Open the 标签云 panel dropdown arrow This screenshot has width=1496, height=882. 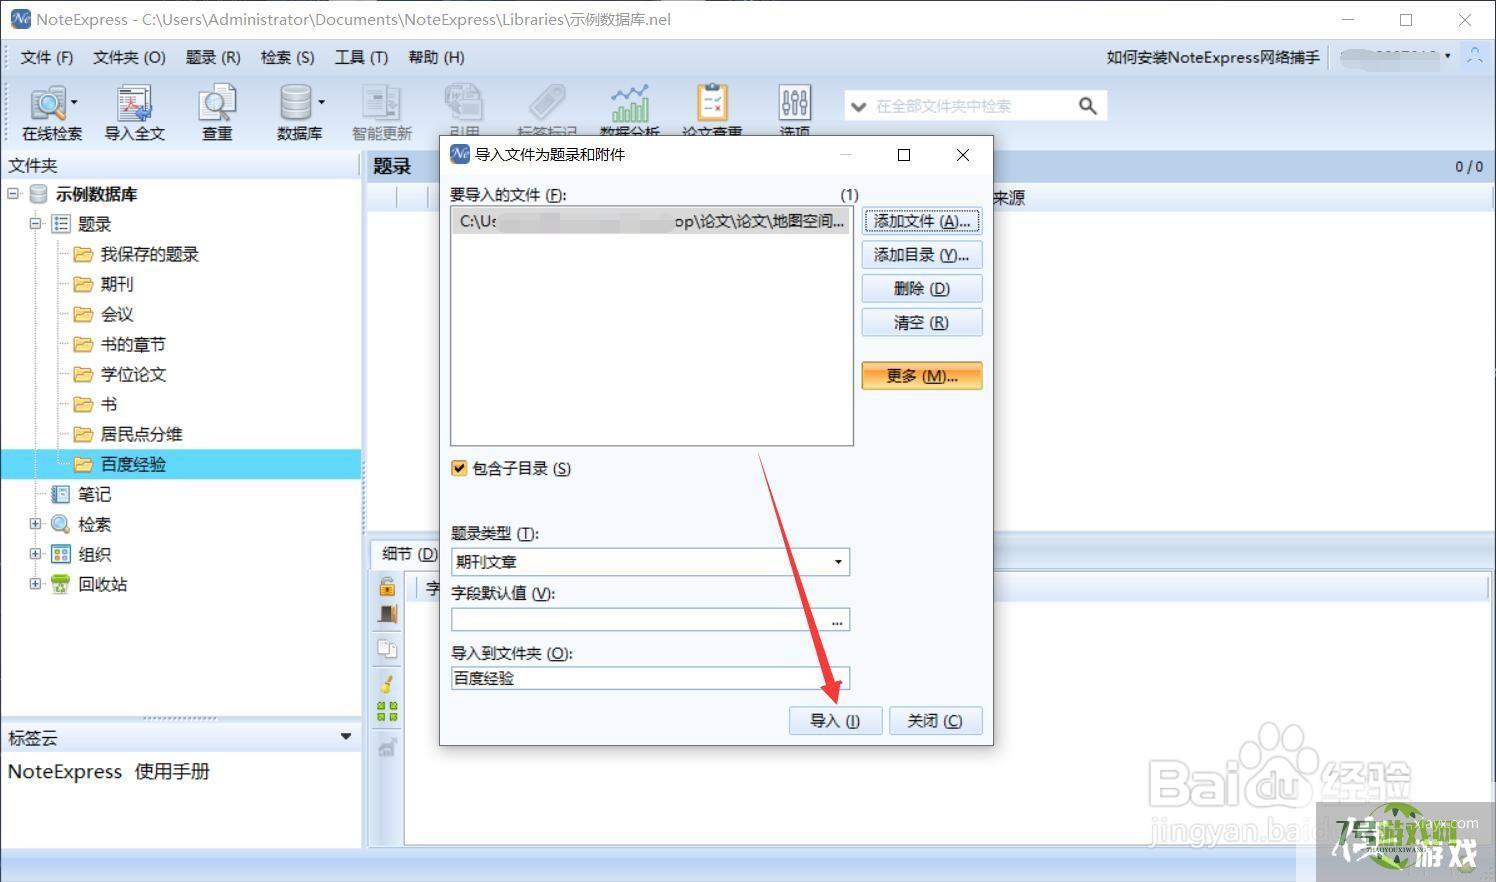tap(346, 737)
